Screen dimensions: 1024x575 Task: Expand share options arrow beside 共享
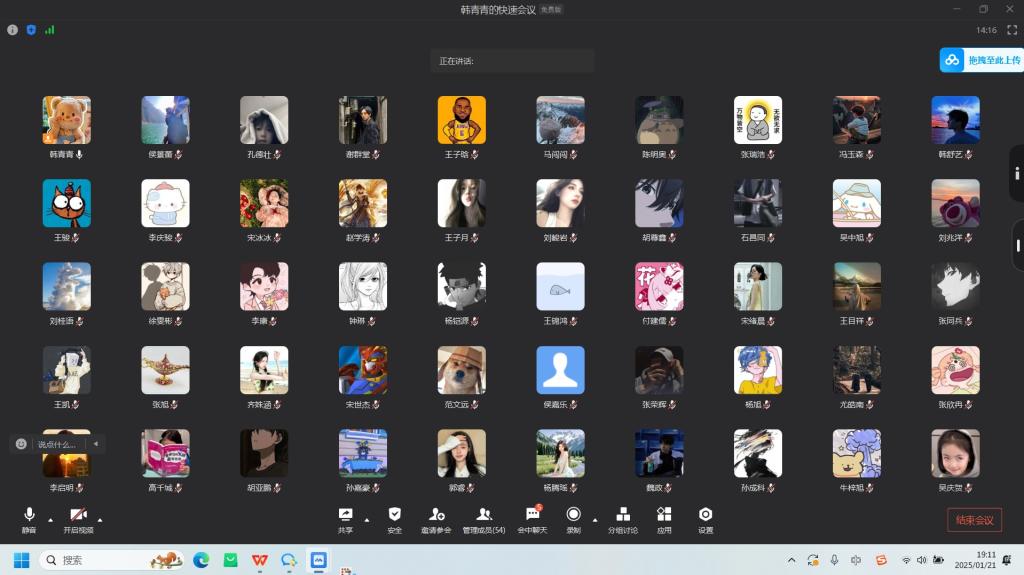(x=366, y=520)
